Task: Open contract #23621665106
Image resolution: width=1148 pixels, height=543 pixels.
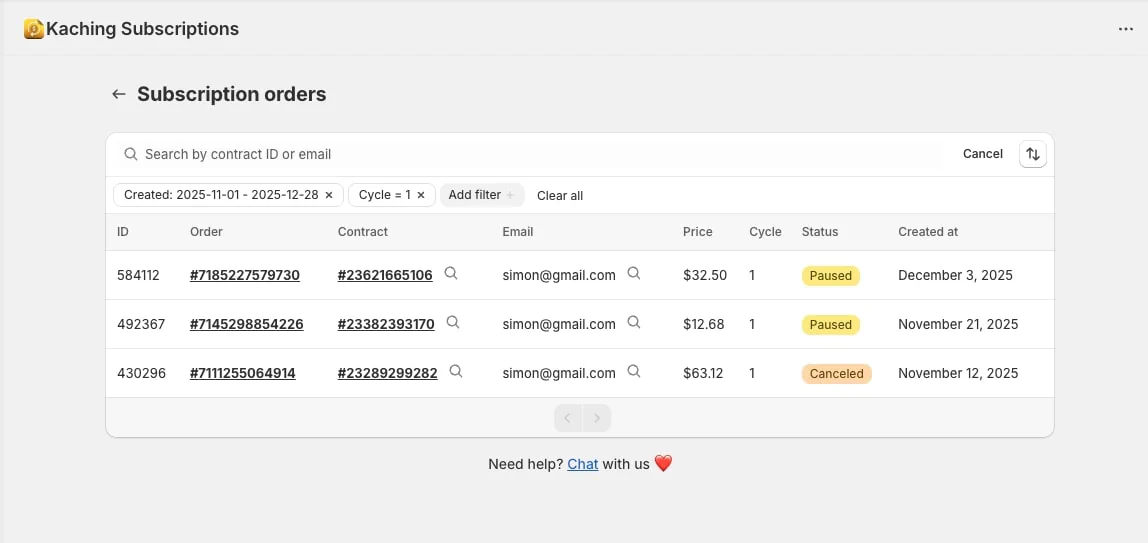Action: coord(385,275)
